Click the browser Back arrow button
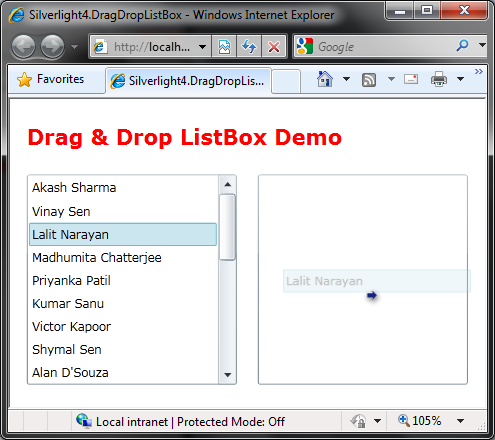This screenshot has width=495, height=440. coord(23,46)
